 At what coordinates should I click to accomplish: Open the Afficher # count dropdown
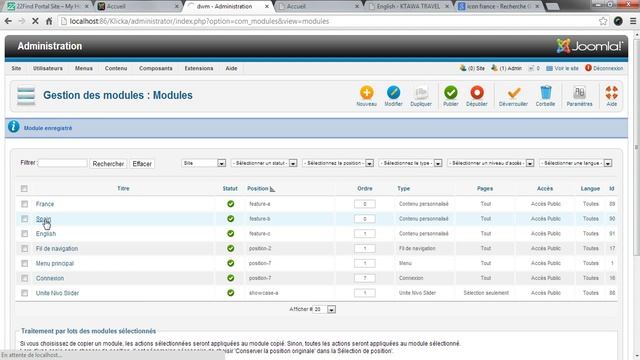tap(324, 309)
